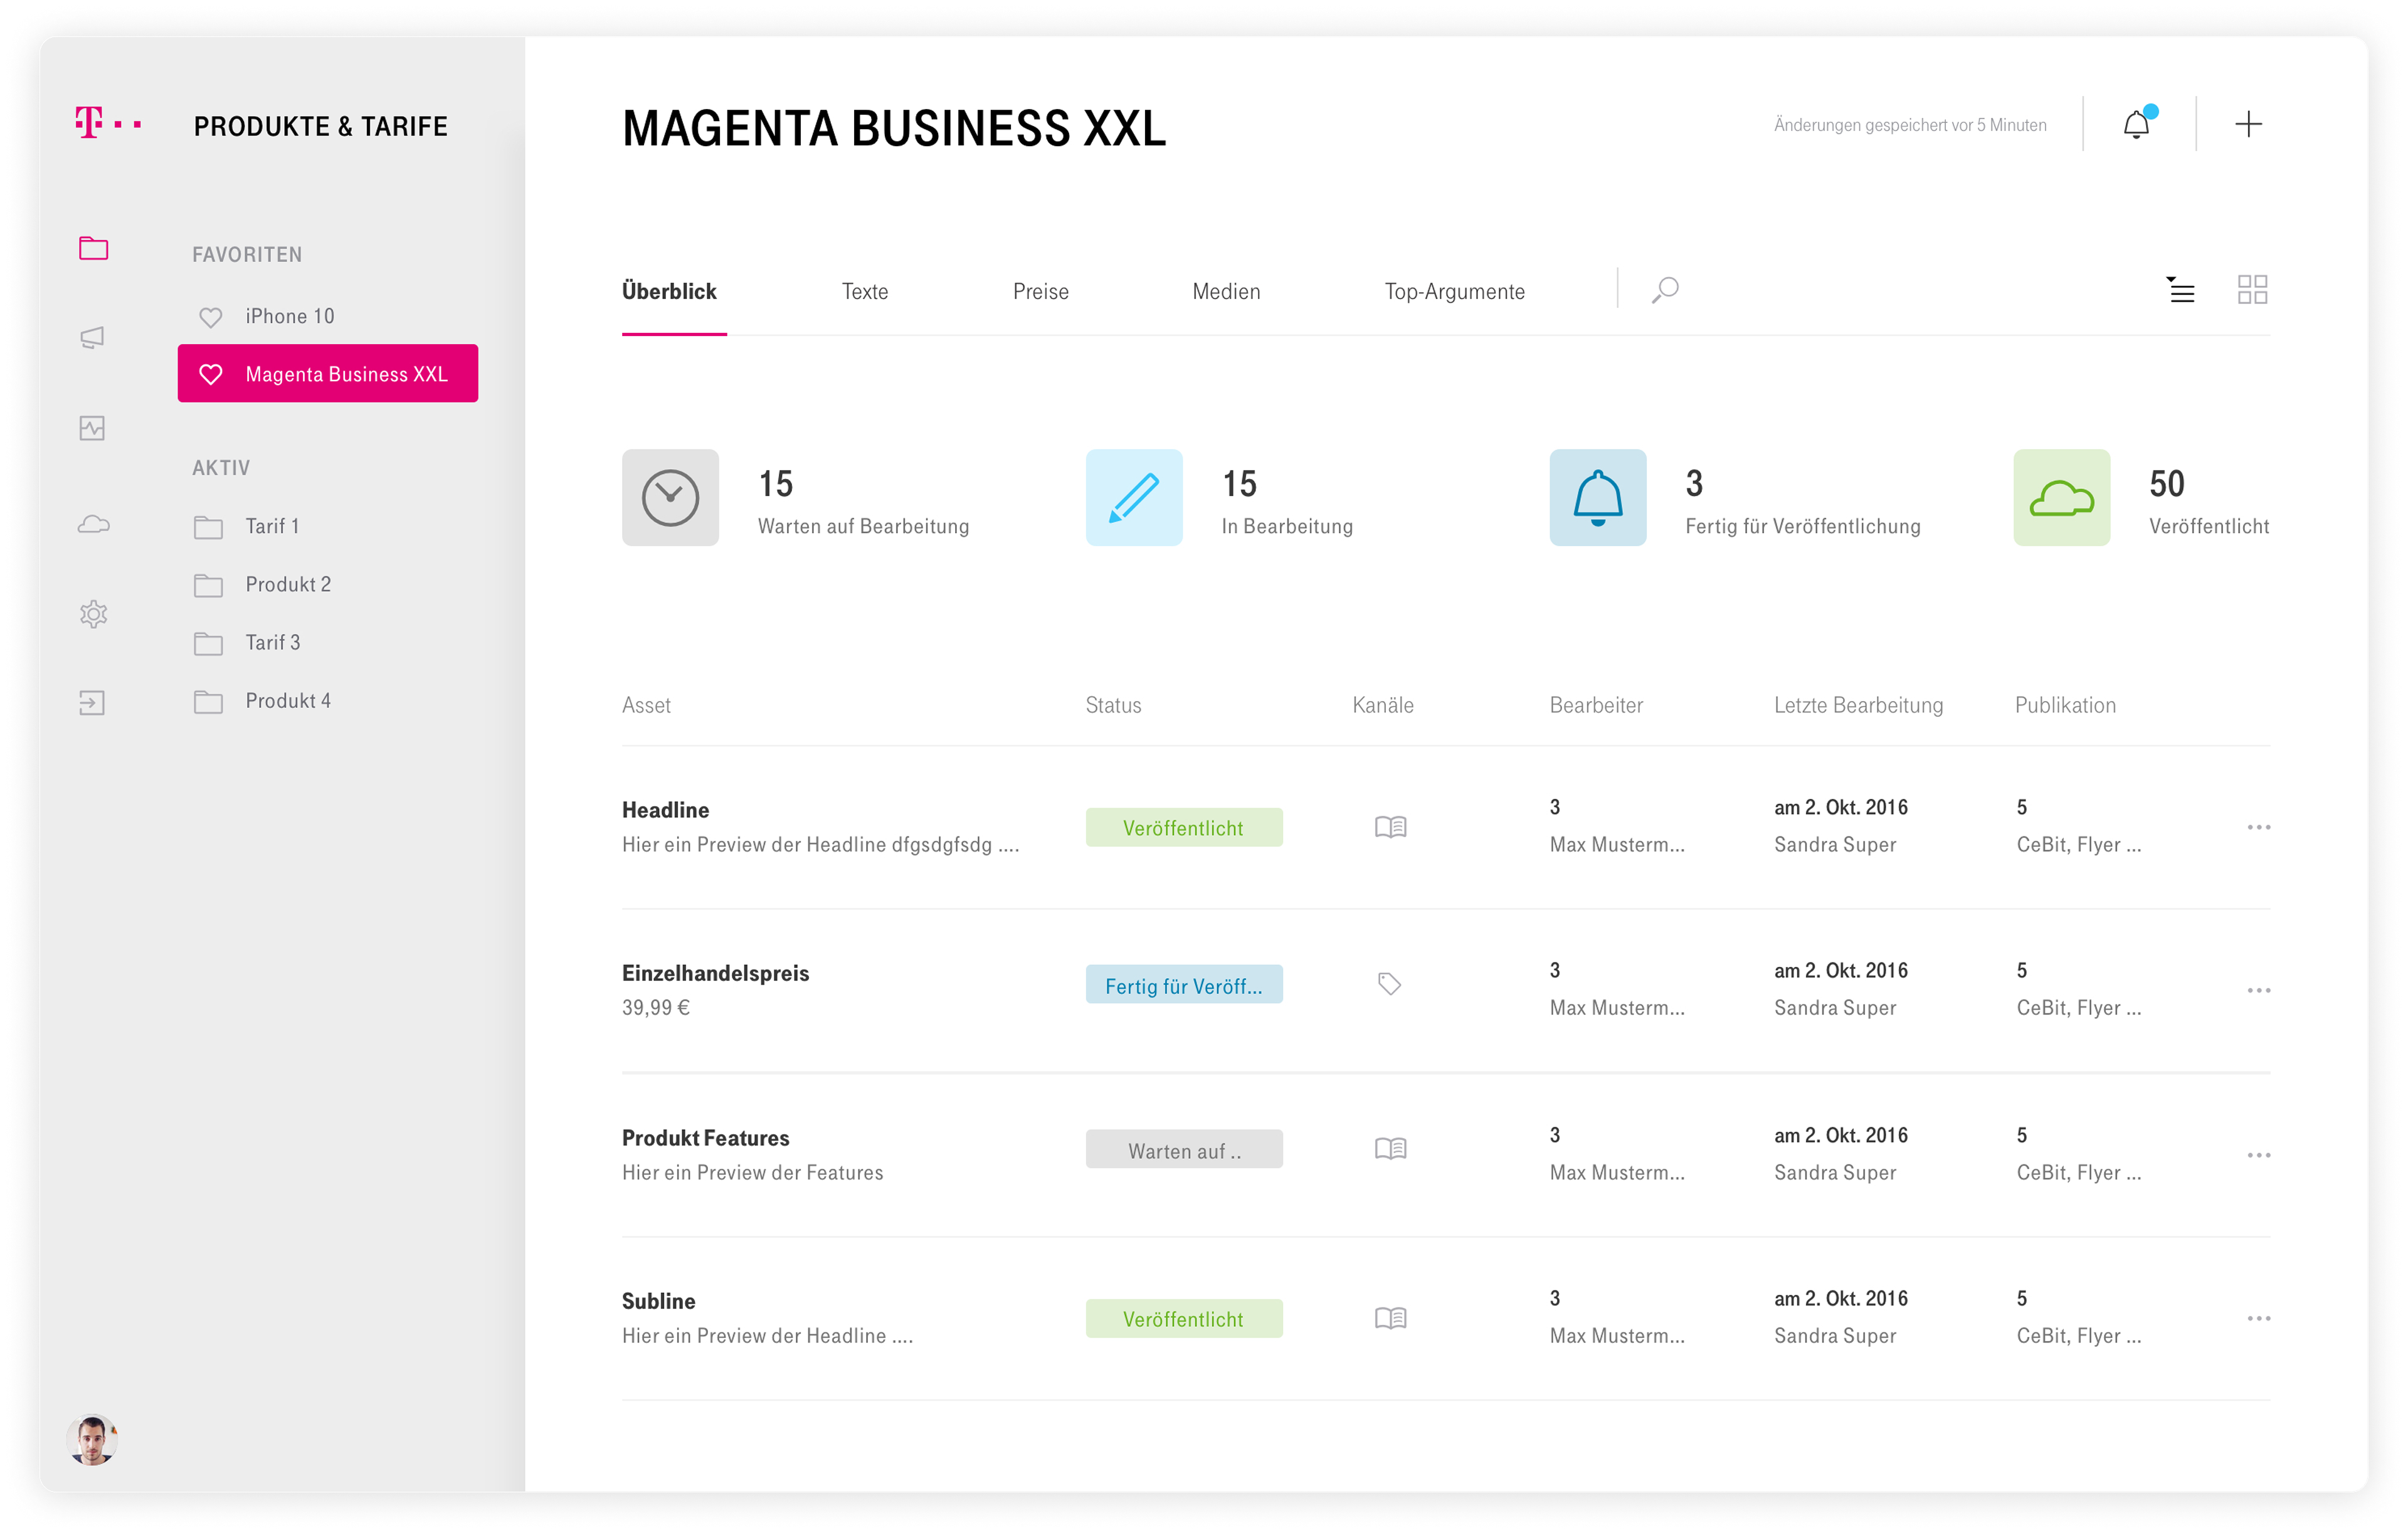Click Sandra Super in the Subline row
2408x1535 pixels.
(x=1835, y=1336)
